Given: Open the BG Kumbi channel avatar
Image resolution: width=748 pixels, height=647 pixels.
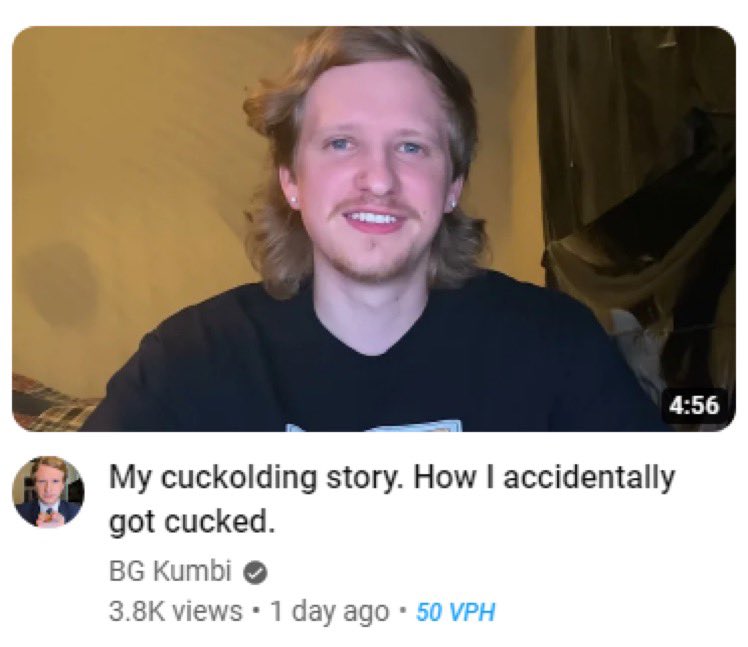Looking at the screenshot, I should 48,492.
